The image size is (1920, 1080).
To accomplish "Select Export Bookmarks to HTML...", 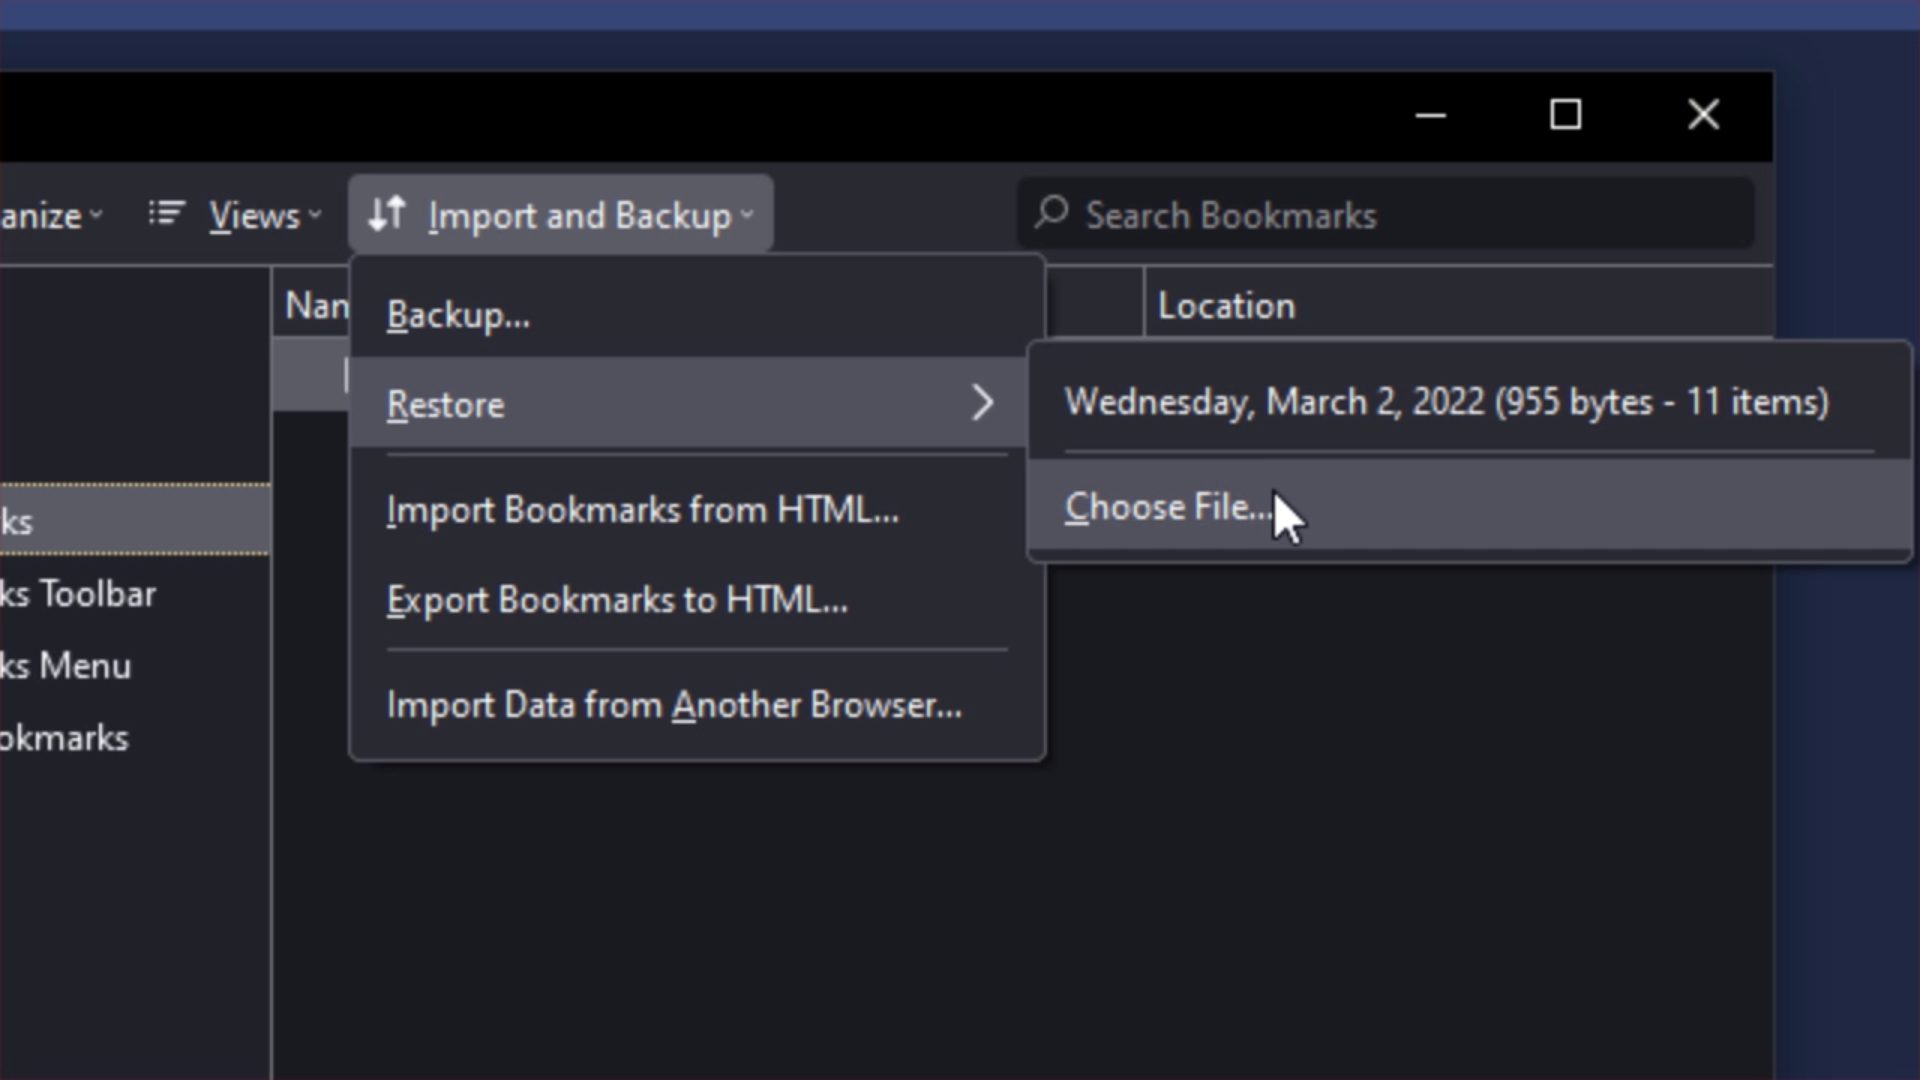I will [618, 599].
